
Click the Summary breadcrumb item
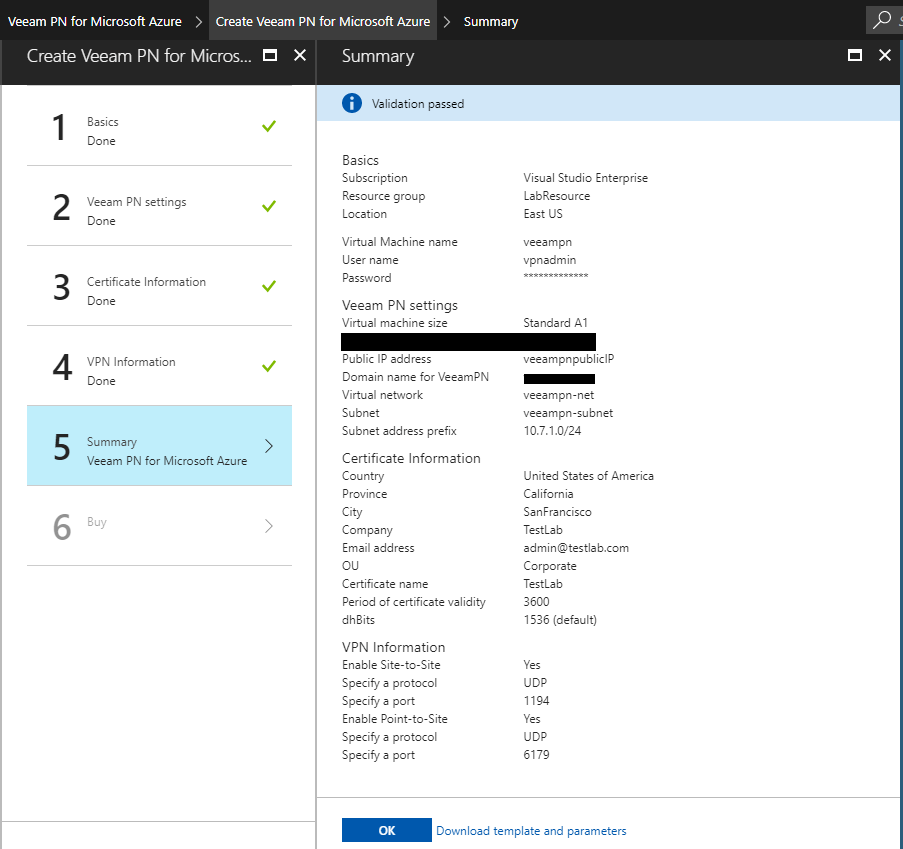(x=491, y=21)
